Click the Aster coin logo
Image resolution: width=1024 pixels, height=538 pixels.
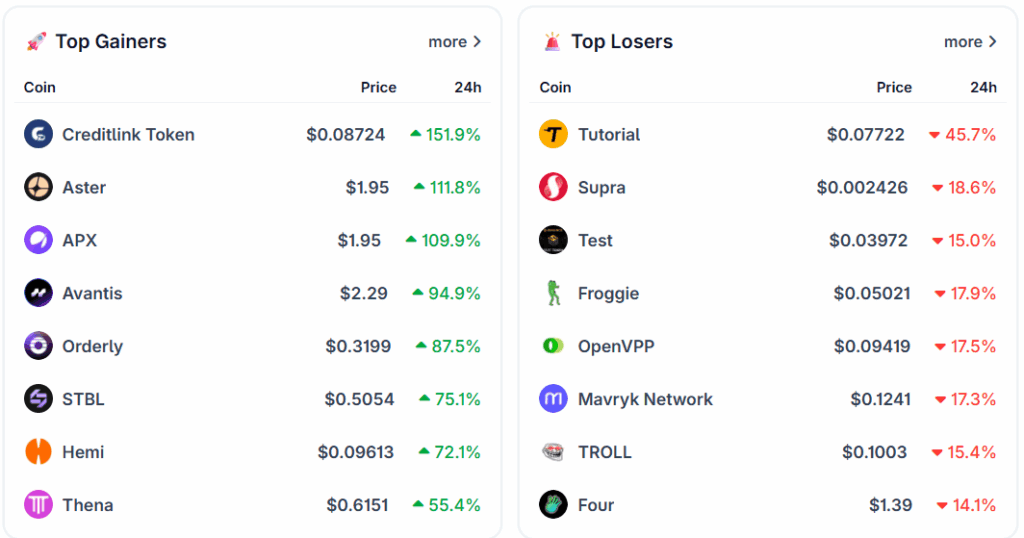[x=38, y=187]
